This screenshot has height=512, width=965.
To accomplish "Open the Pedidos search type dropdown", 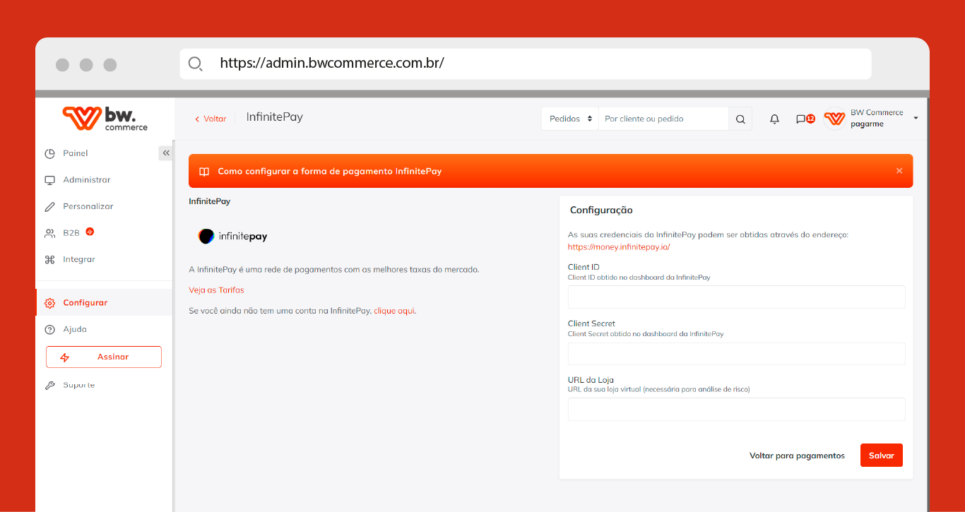I will coord(570,119).
